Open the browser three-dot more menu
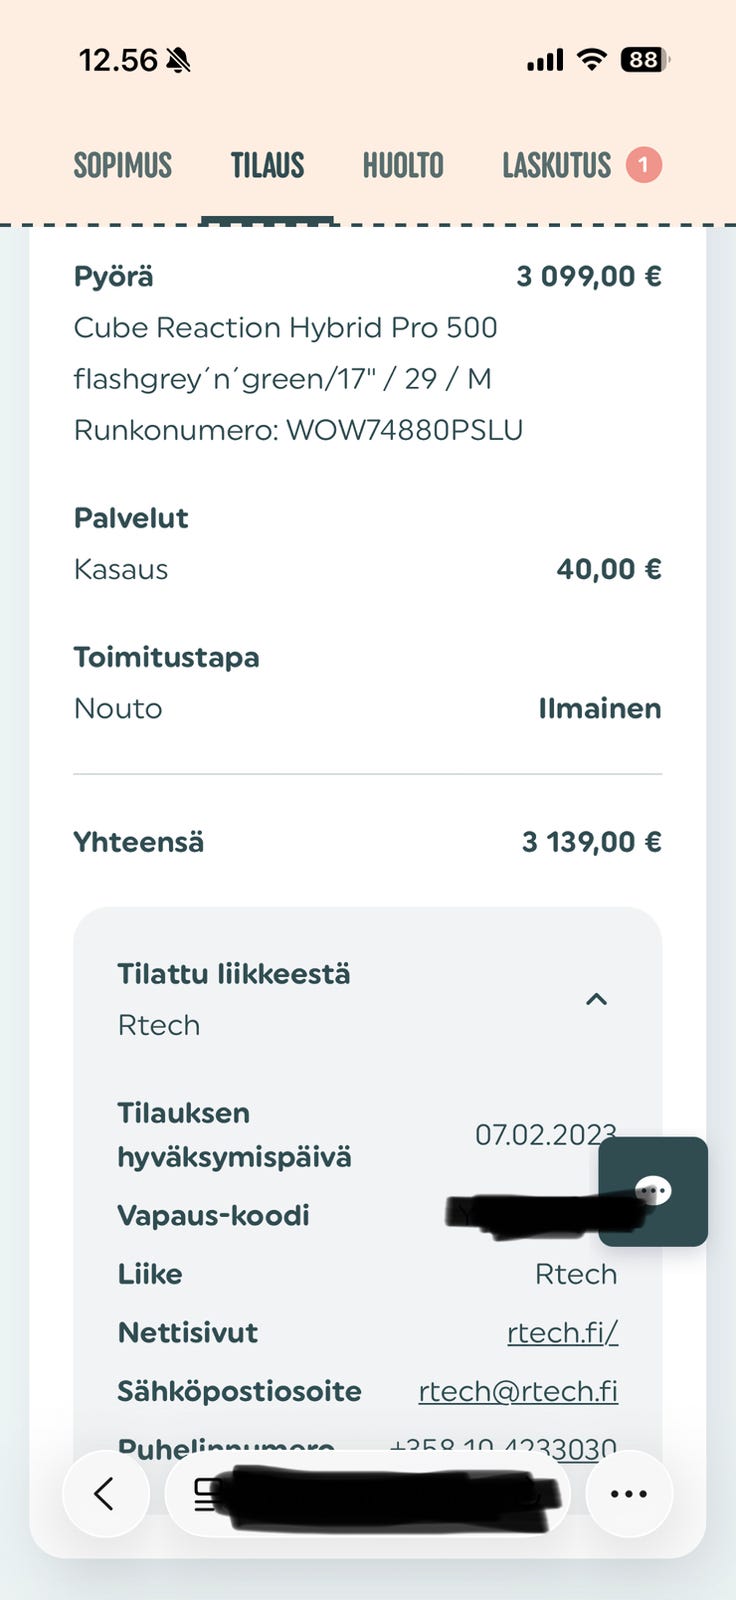The width and height of the screenshot is (736, 1600). (x=628, y=1494)
